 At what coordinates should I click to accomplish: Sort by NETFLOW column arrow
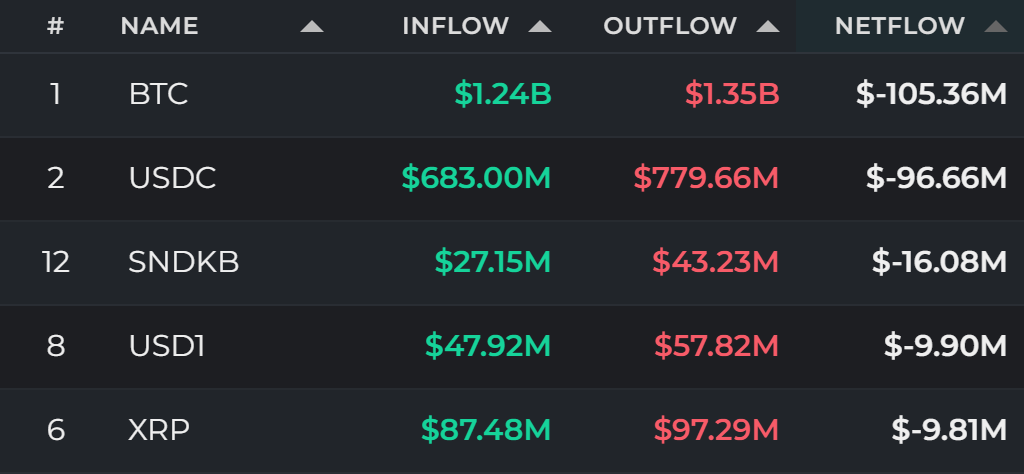[996, 27]
